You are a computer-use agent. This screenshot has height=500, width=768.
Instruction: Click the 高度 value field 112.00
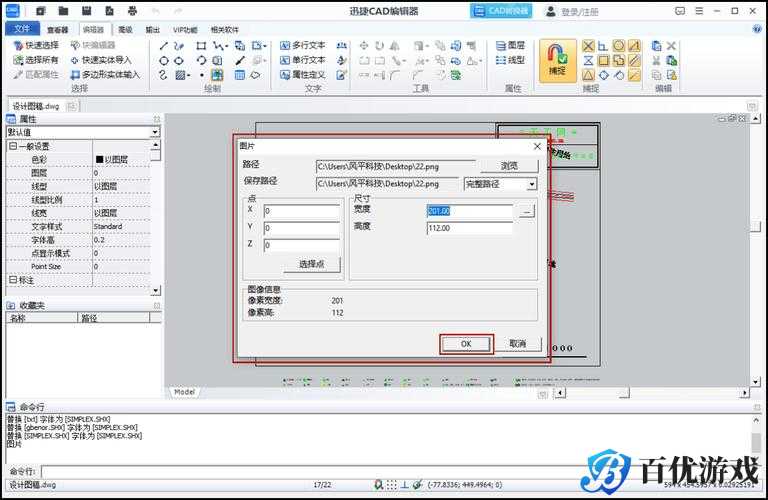pyautogui.click(x=470, y=228)
